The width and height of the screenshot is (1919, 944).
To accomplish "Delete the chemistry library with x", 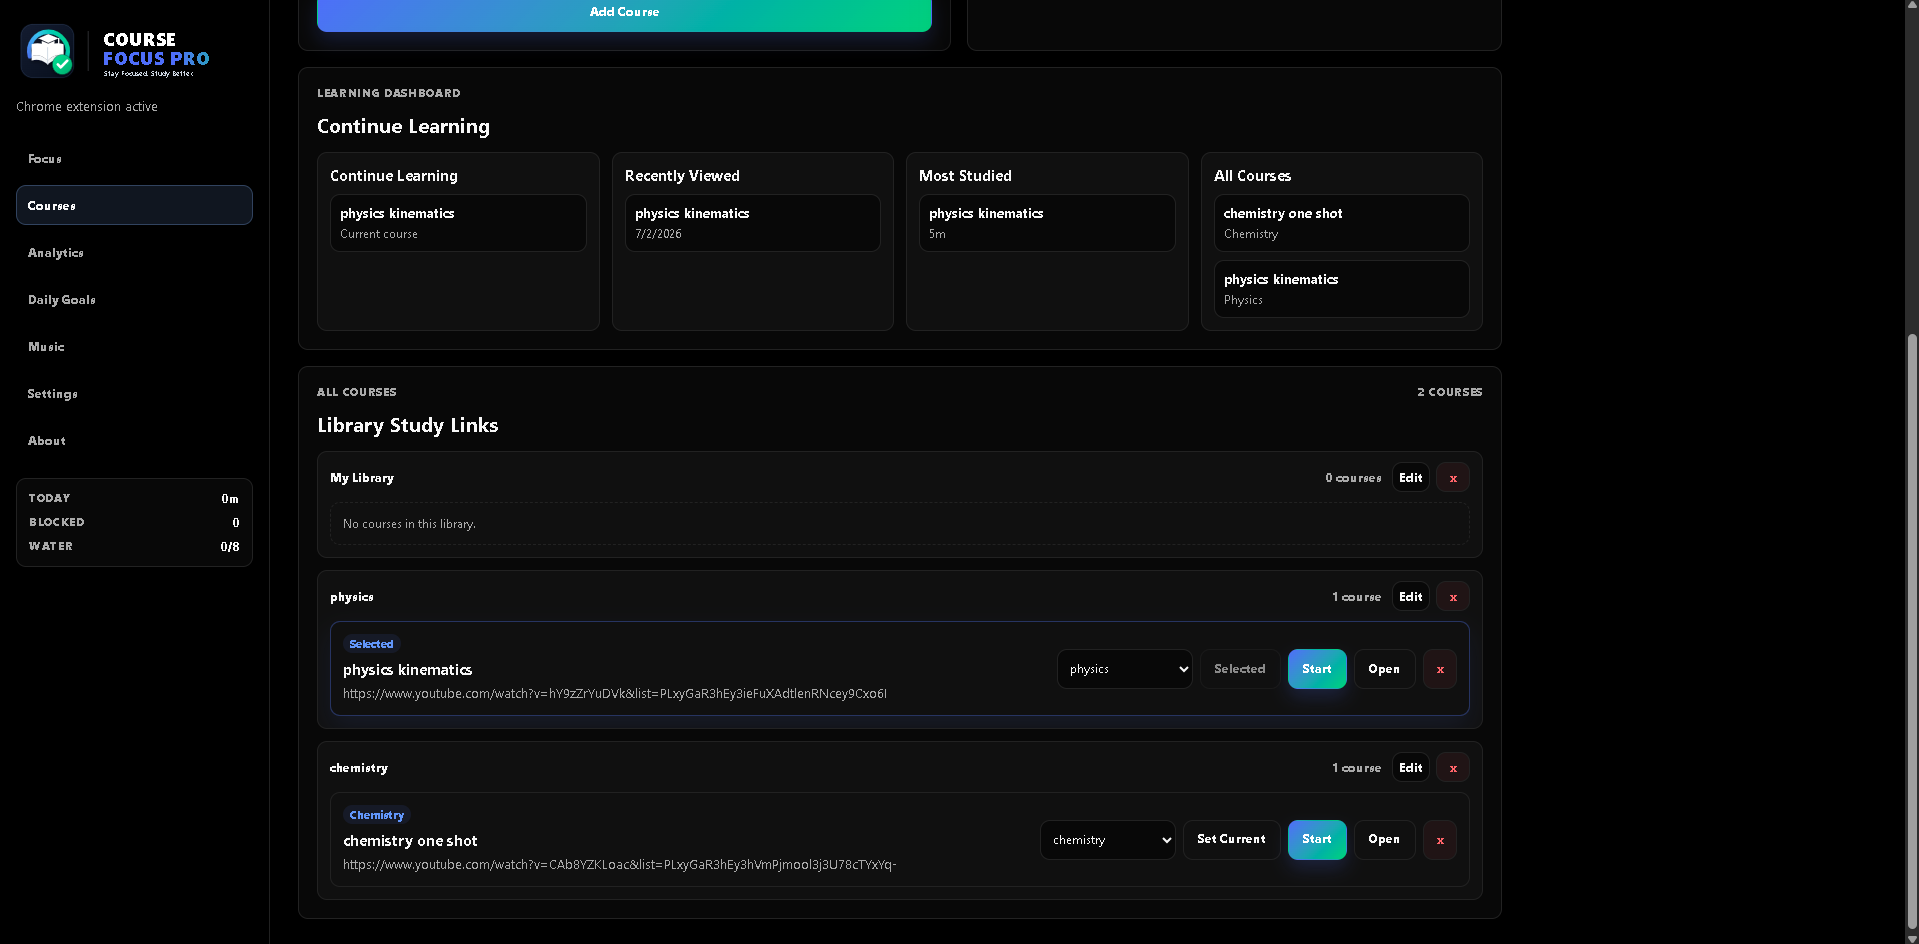I will tap(1453, 768).
